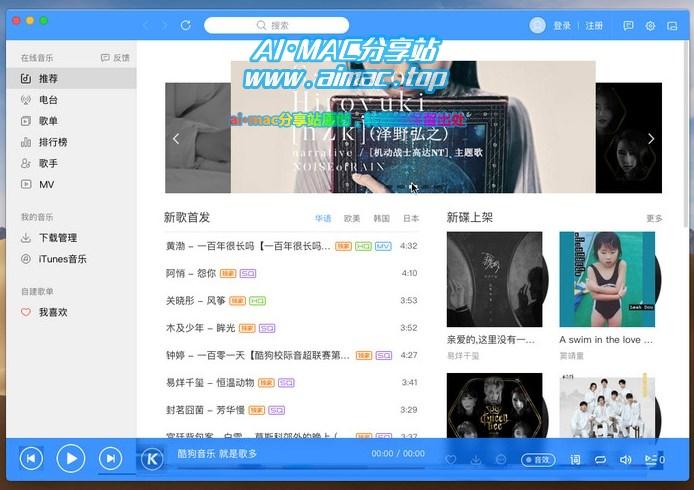694x490 pixels.
Task: Open the MV section
Action: coord(71,185)
